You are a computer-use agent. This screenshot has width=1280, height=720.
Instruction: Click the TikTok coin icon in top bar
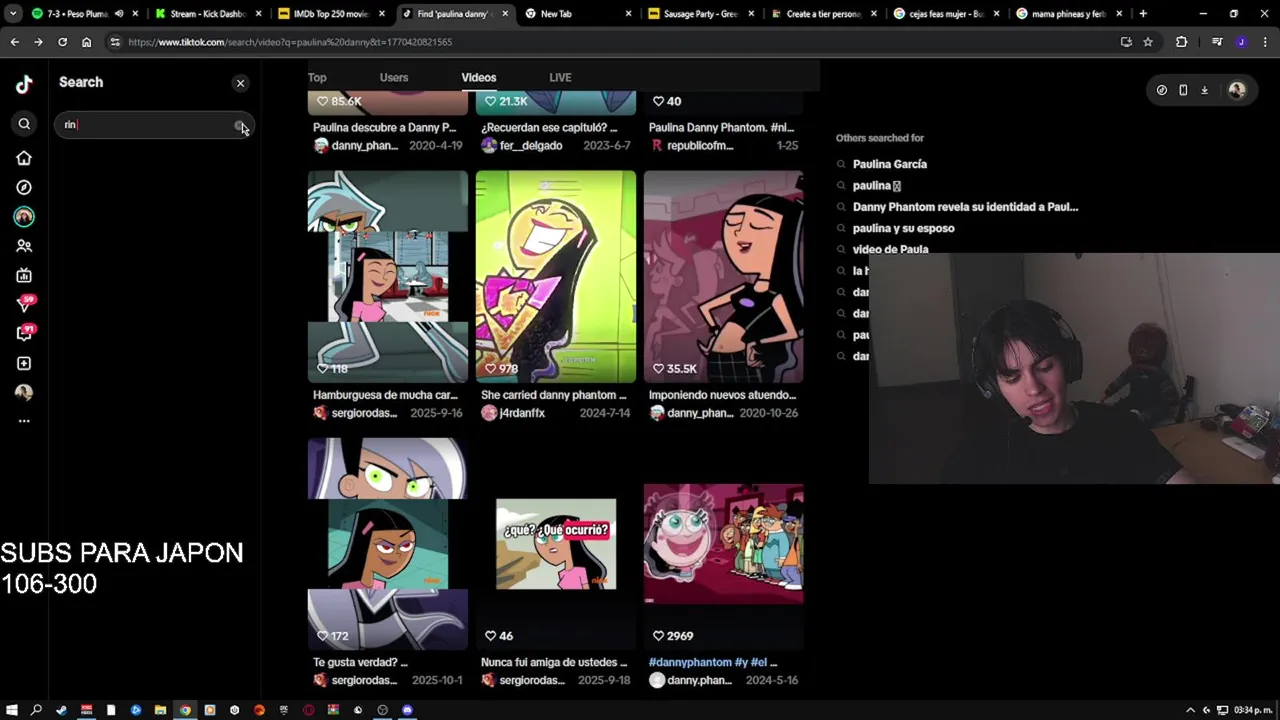click(1161, 90)
